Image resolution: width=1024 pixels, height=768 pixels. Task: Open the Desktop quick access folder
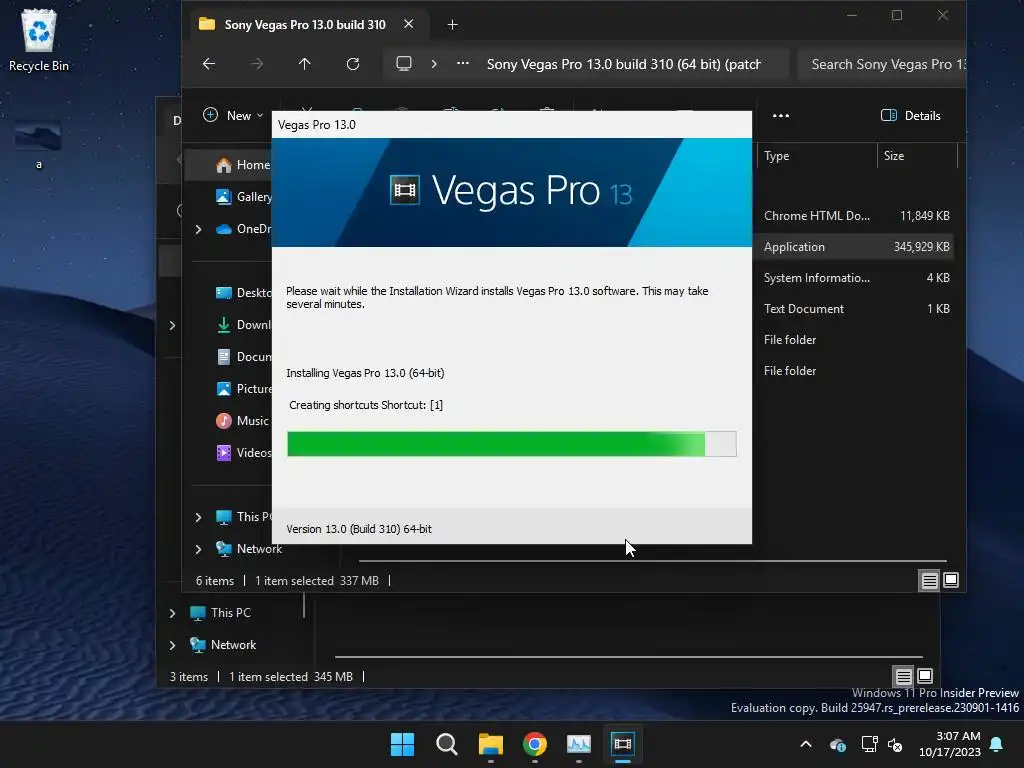pos(243,293)
